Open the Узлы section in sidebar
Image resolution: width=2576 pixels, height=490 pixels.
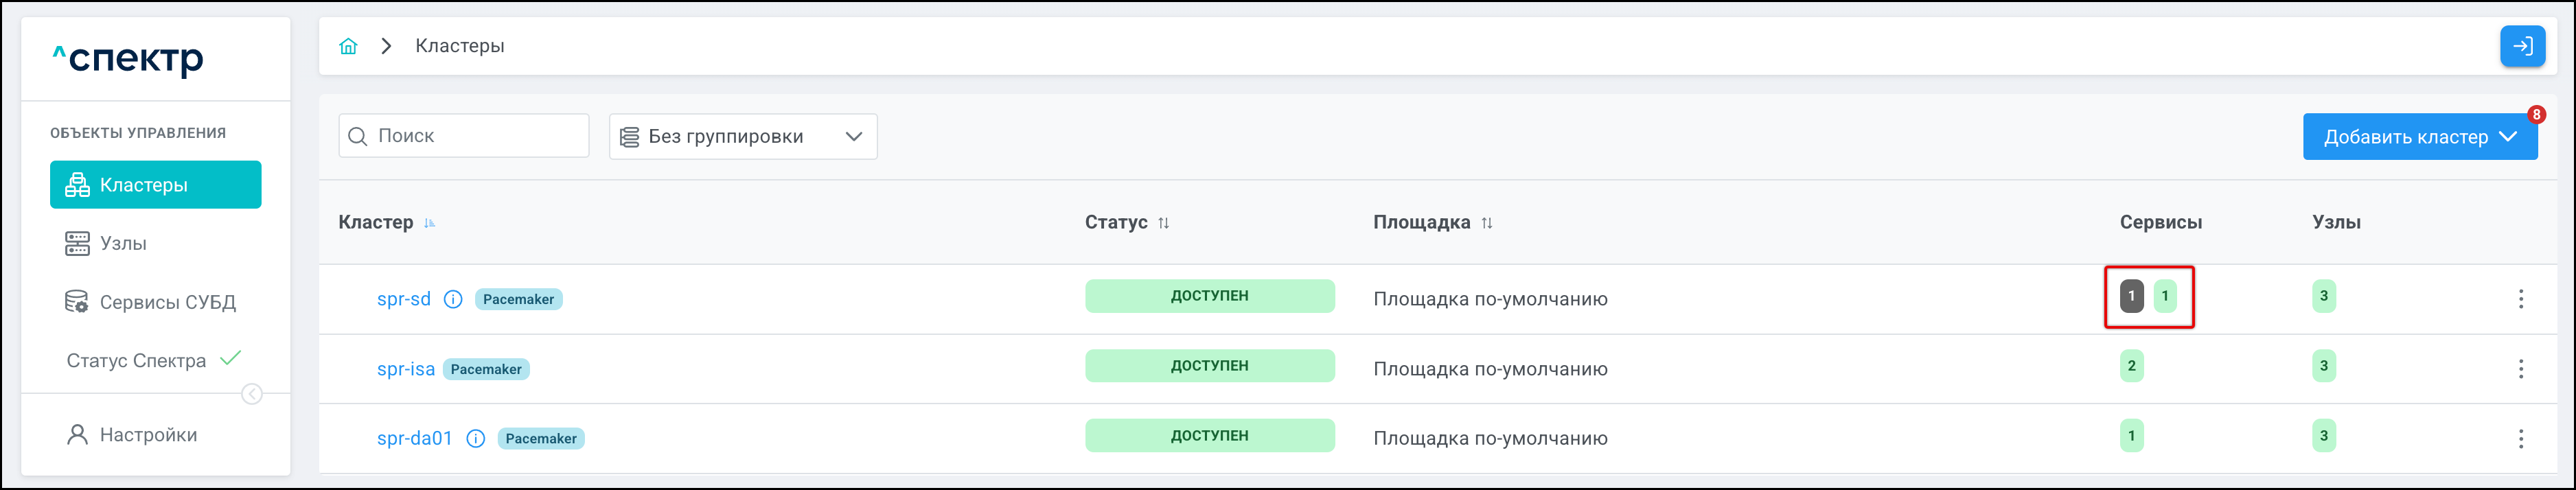coord(123,244)
